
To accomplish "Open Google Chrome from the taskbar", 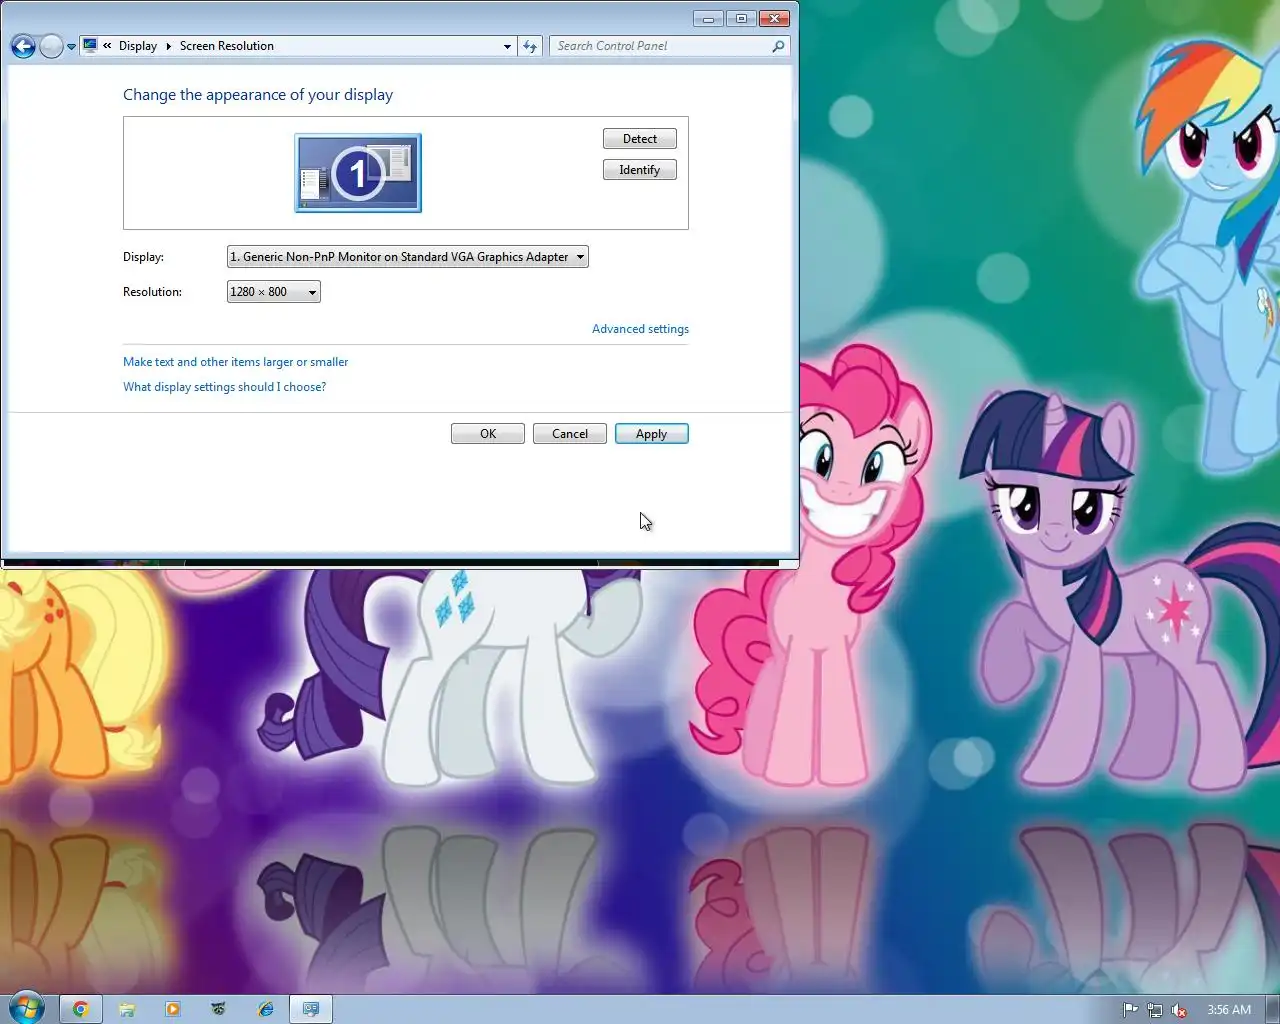I will point(81,1009).
